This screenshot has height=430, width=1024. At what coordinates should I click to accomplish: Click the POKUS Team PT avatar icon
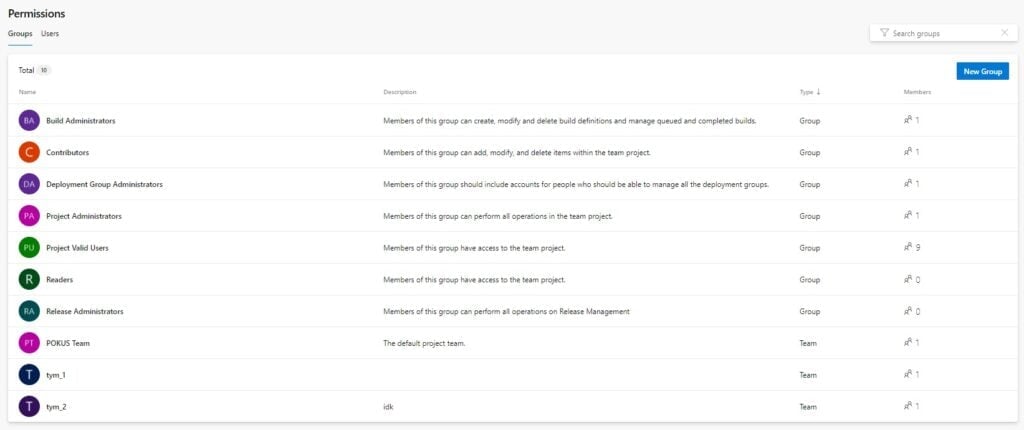point(29,343)
